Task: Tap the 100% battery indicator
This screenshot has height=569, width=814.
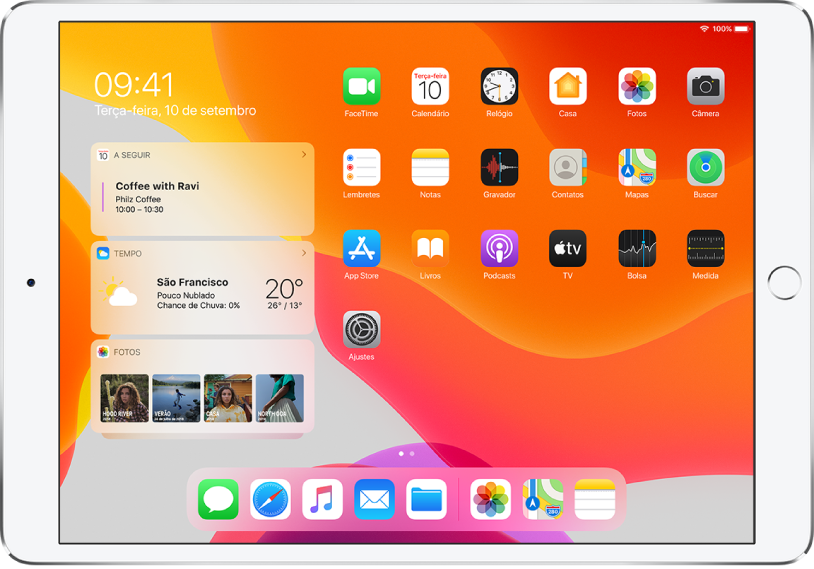Action: 730,29
